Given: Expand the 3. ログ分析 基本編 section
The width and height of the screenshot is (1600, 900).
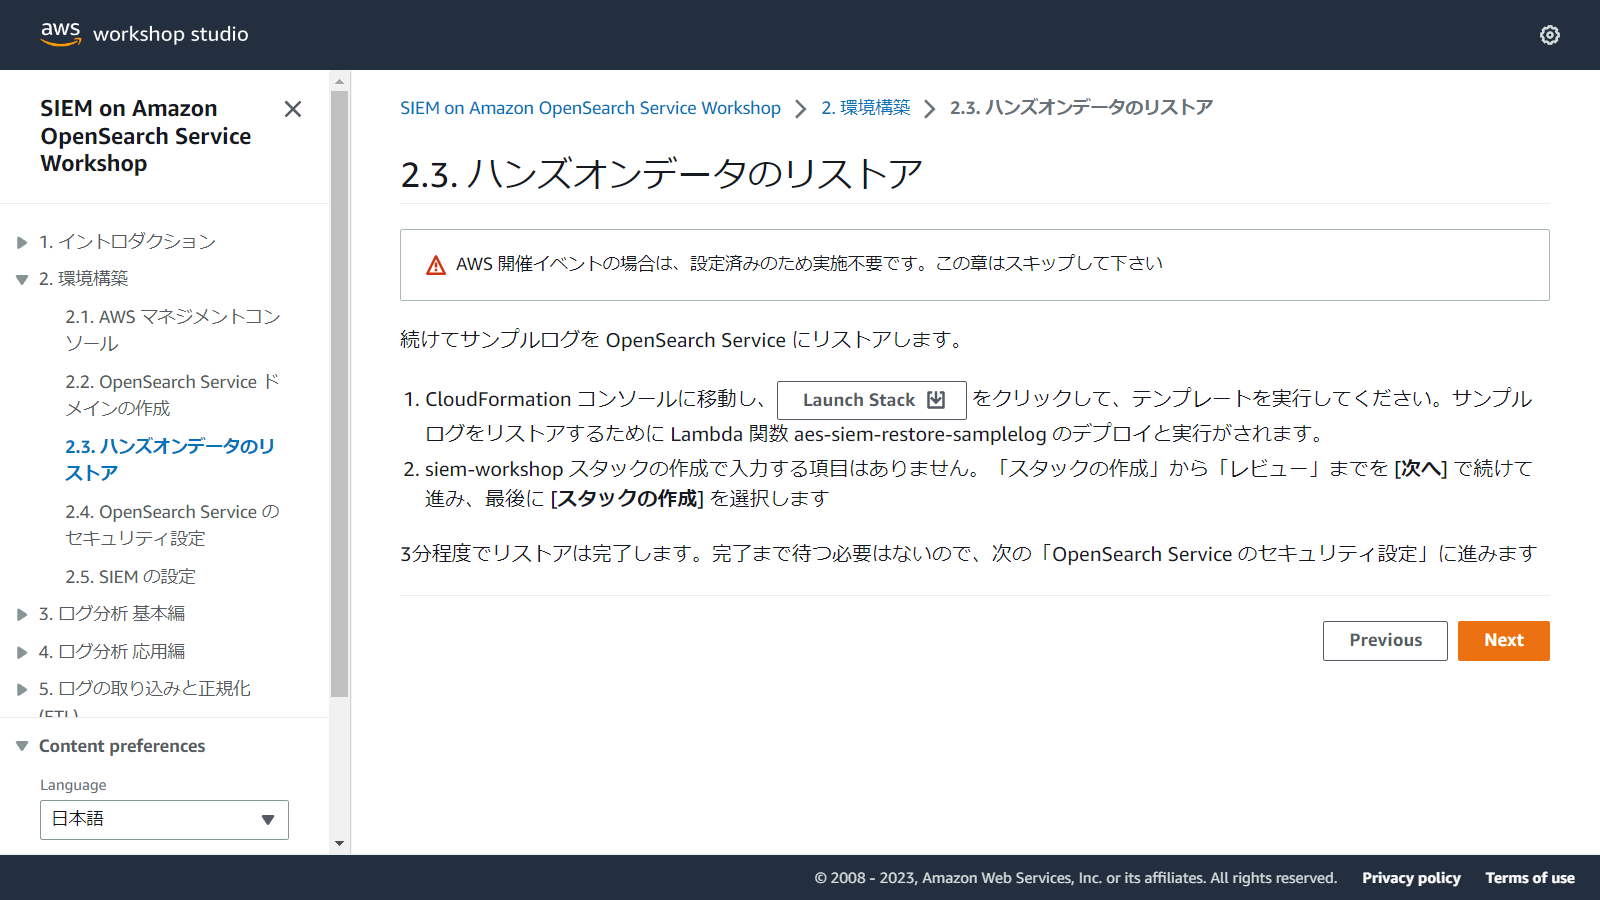Looking at the screenshot, I should [x=22, y=614].
